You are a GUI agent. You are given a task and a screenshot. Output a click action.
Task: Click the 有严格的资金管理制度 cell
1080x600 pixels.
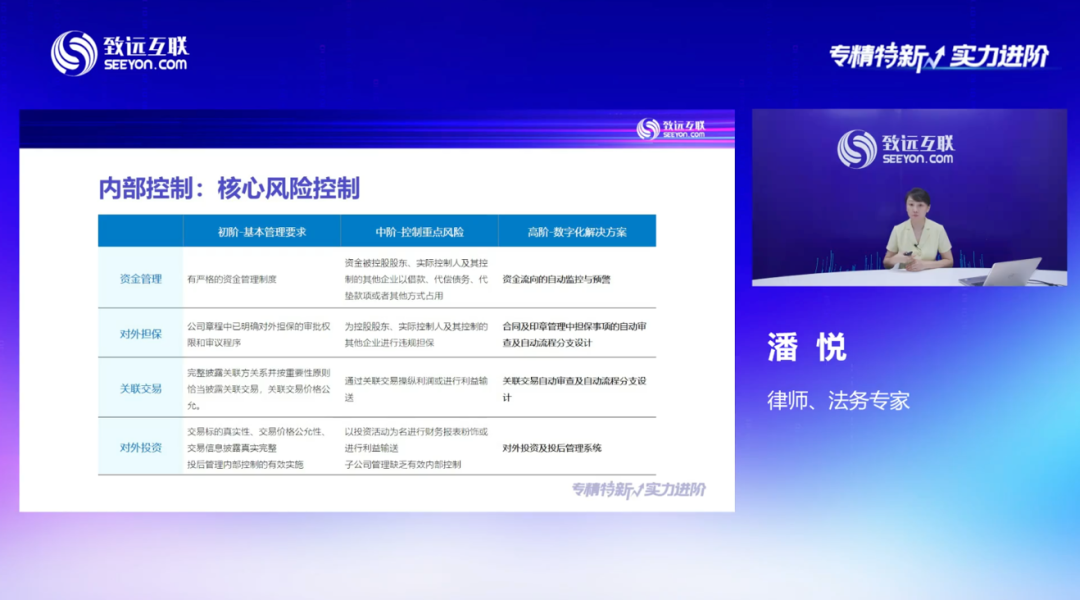tap(231, 279)
